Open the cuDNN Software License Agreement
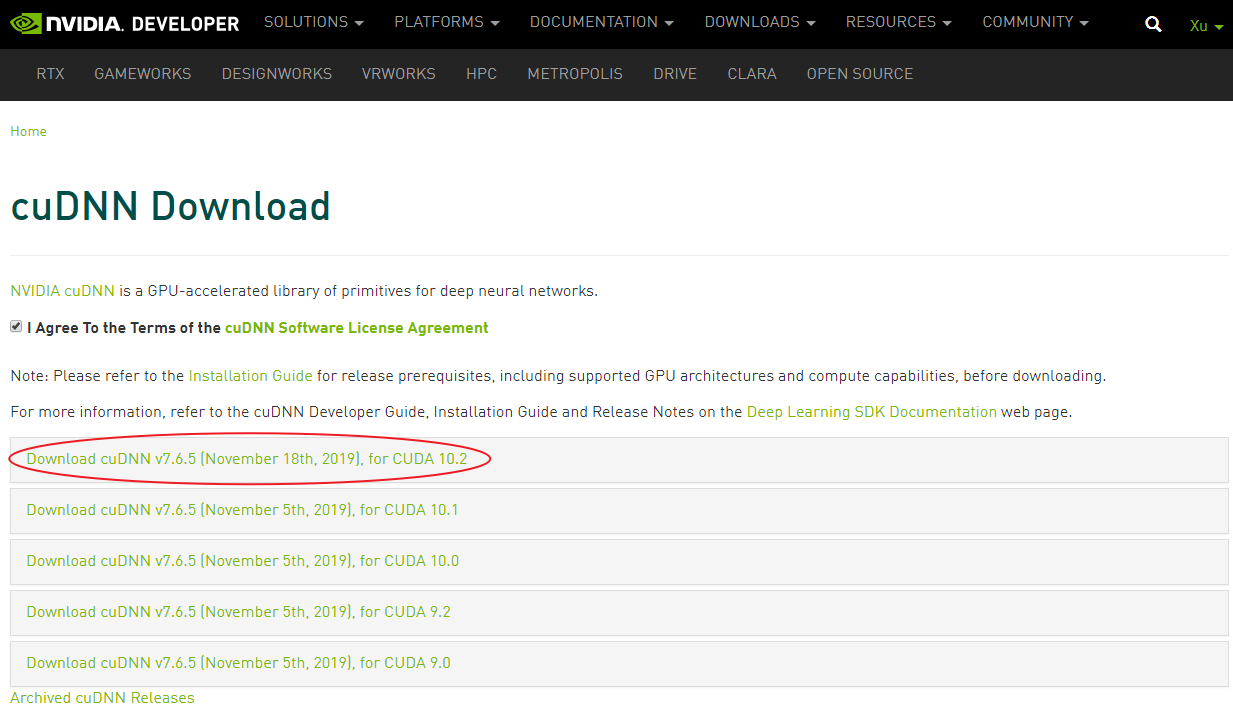This screenshot has width=1233, height=718. 357,328
